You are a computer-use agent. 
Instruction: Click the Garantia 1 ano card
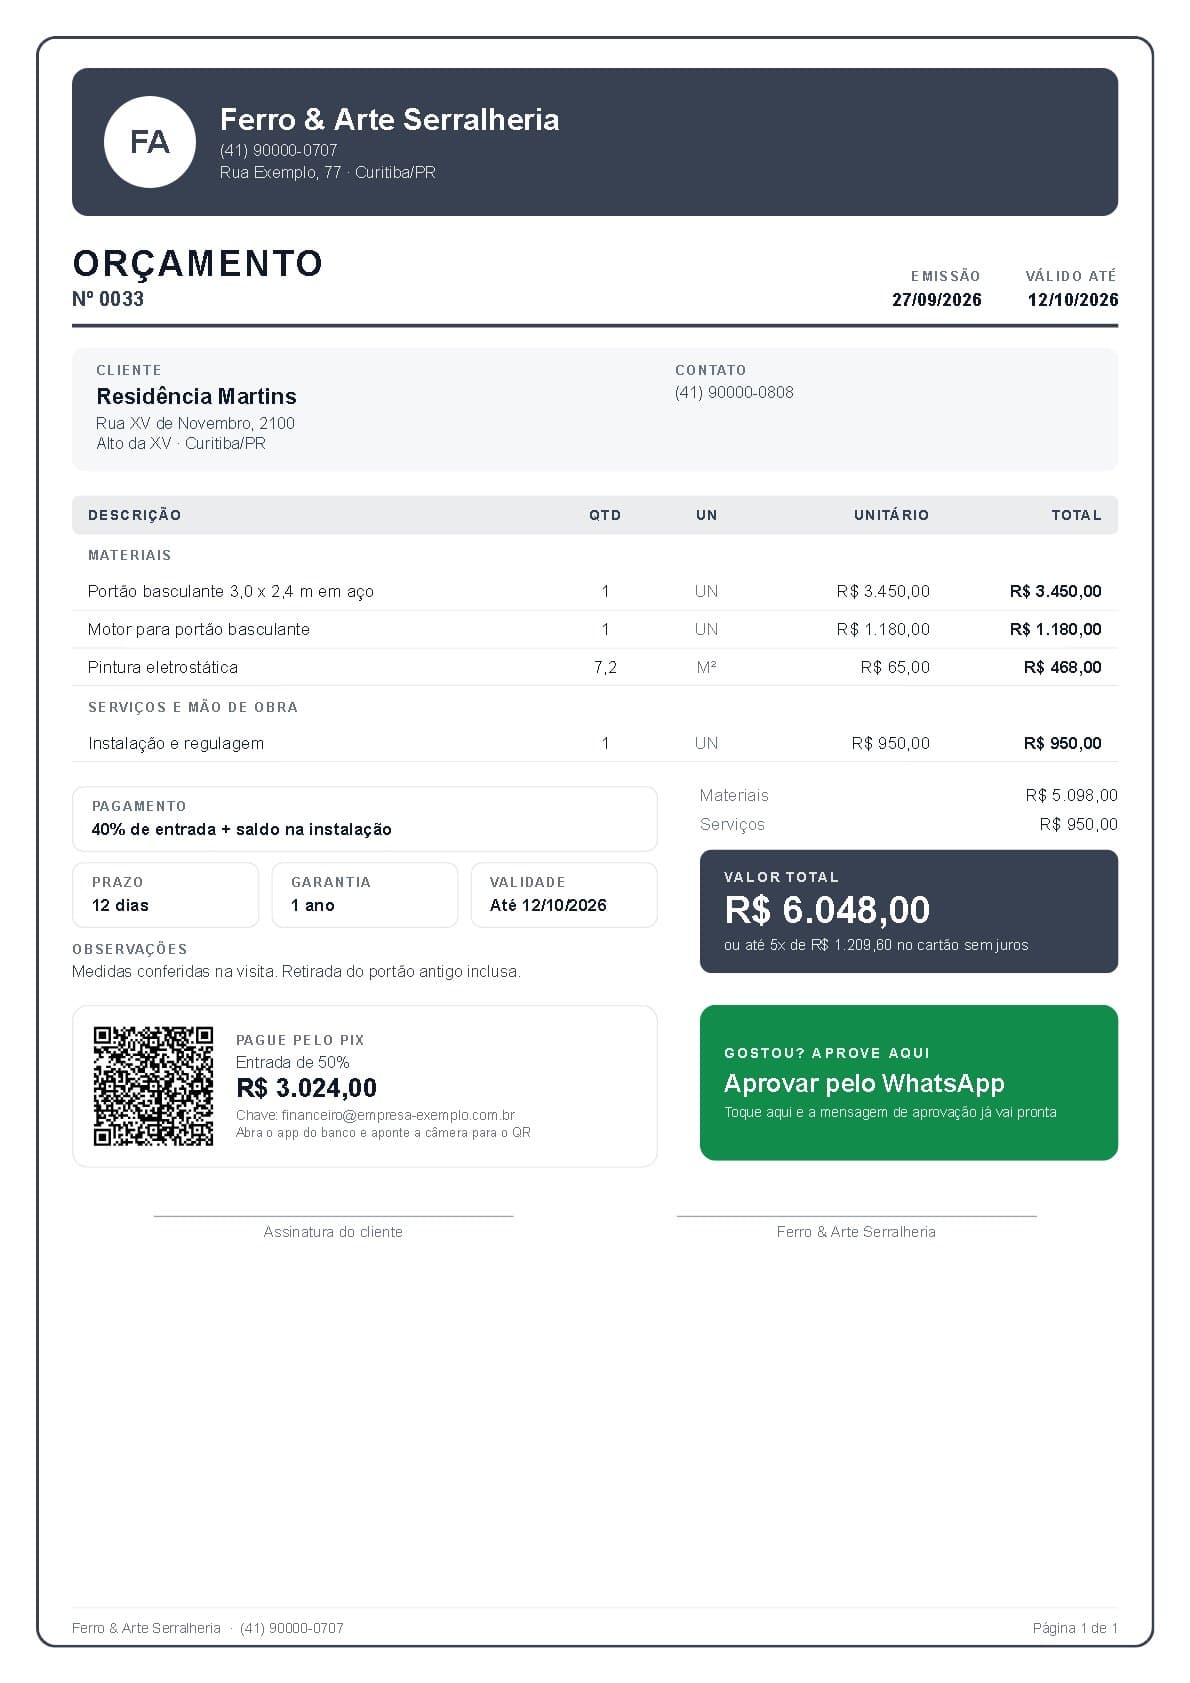(x=364, y=895)
